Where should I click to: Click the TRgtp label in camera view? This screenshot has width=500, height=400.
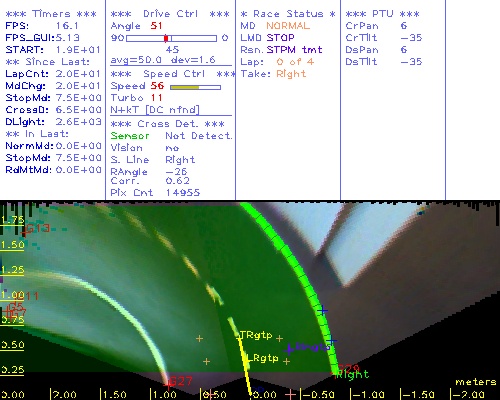tap(256, 335)
